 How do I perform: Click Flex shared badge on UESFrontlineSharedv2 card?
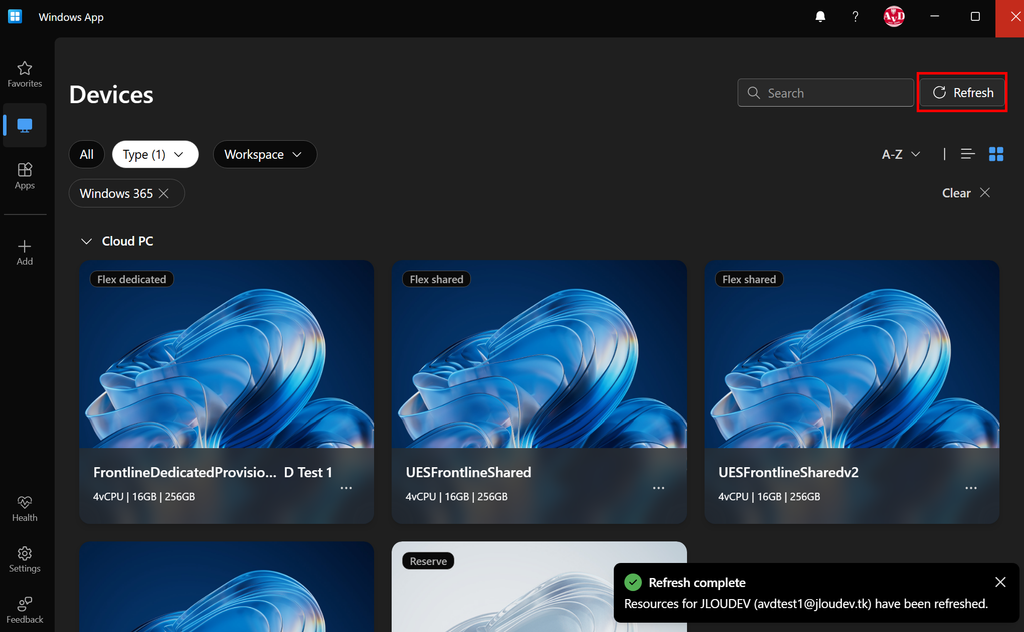tap(749, 279)
